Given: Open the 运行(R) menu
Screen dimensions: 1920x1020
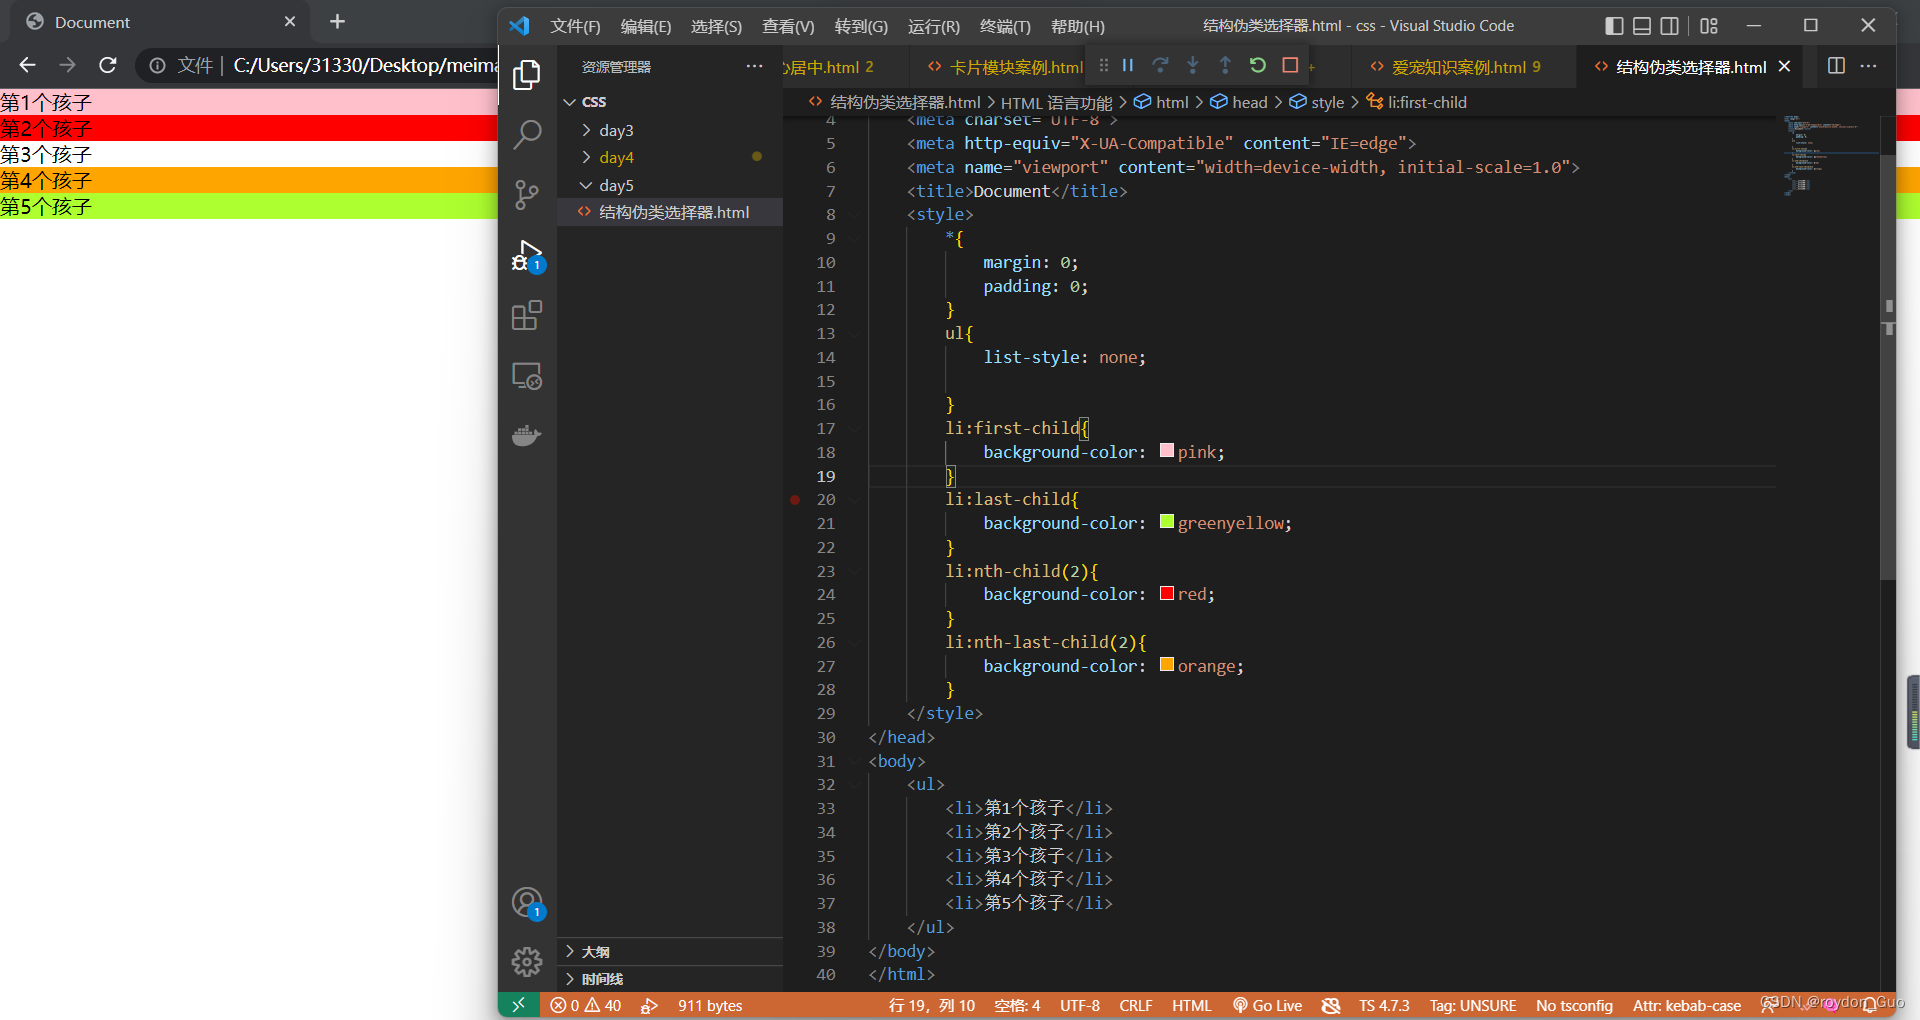Looking at the screenshot, I should [x=933, y=26].
